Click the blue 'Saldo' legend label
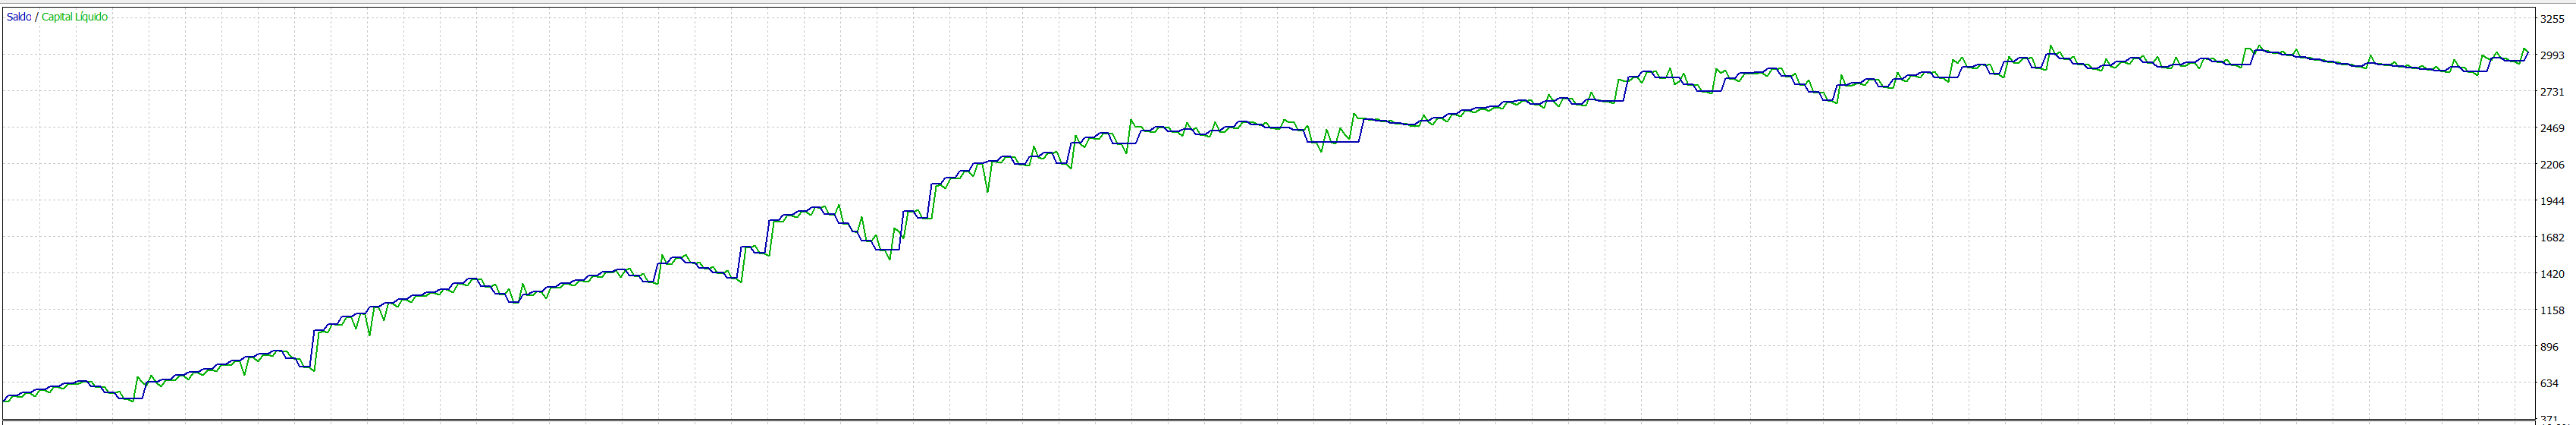The image size is (2576, 425). (x=19, y=17)
